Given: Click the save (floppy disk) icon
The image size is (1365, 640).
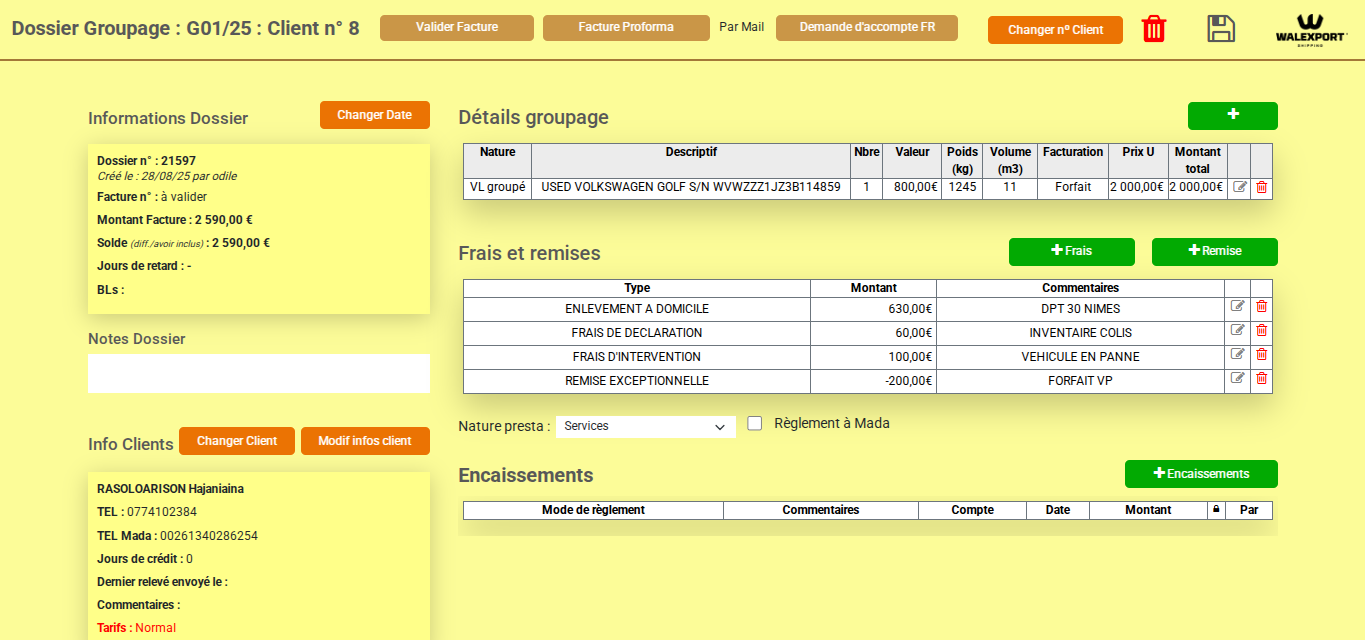Looking at the screenshot, I should (1221, 29).
